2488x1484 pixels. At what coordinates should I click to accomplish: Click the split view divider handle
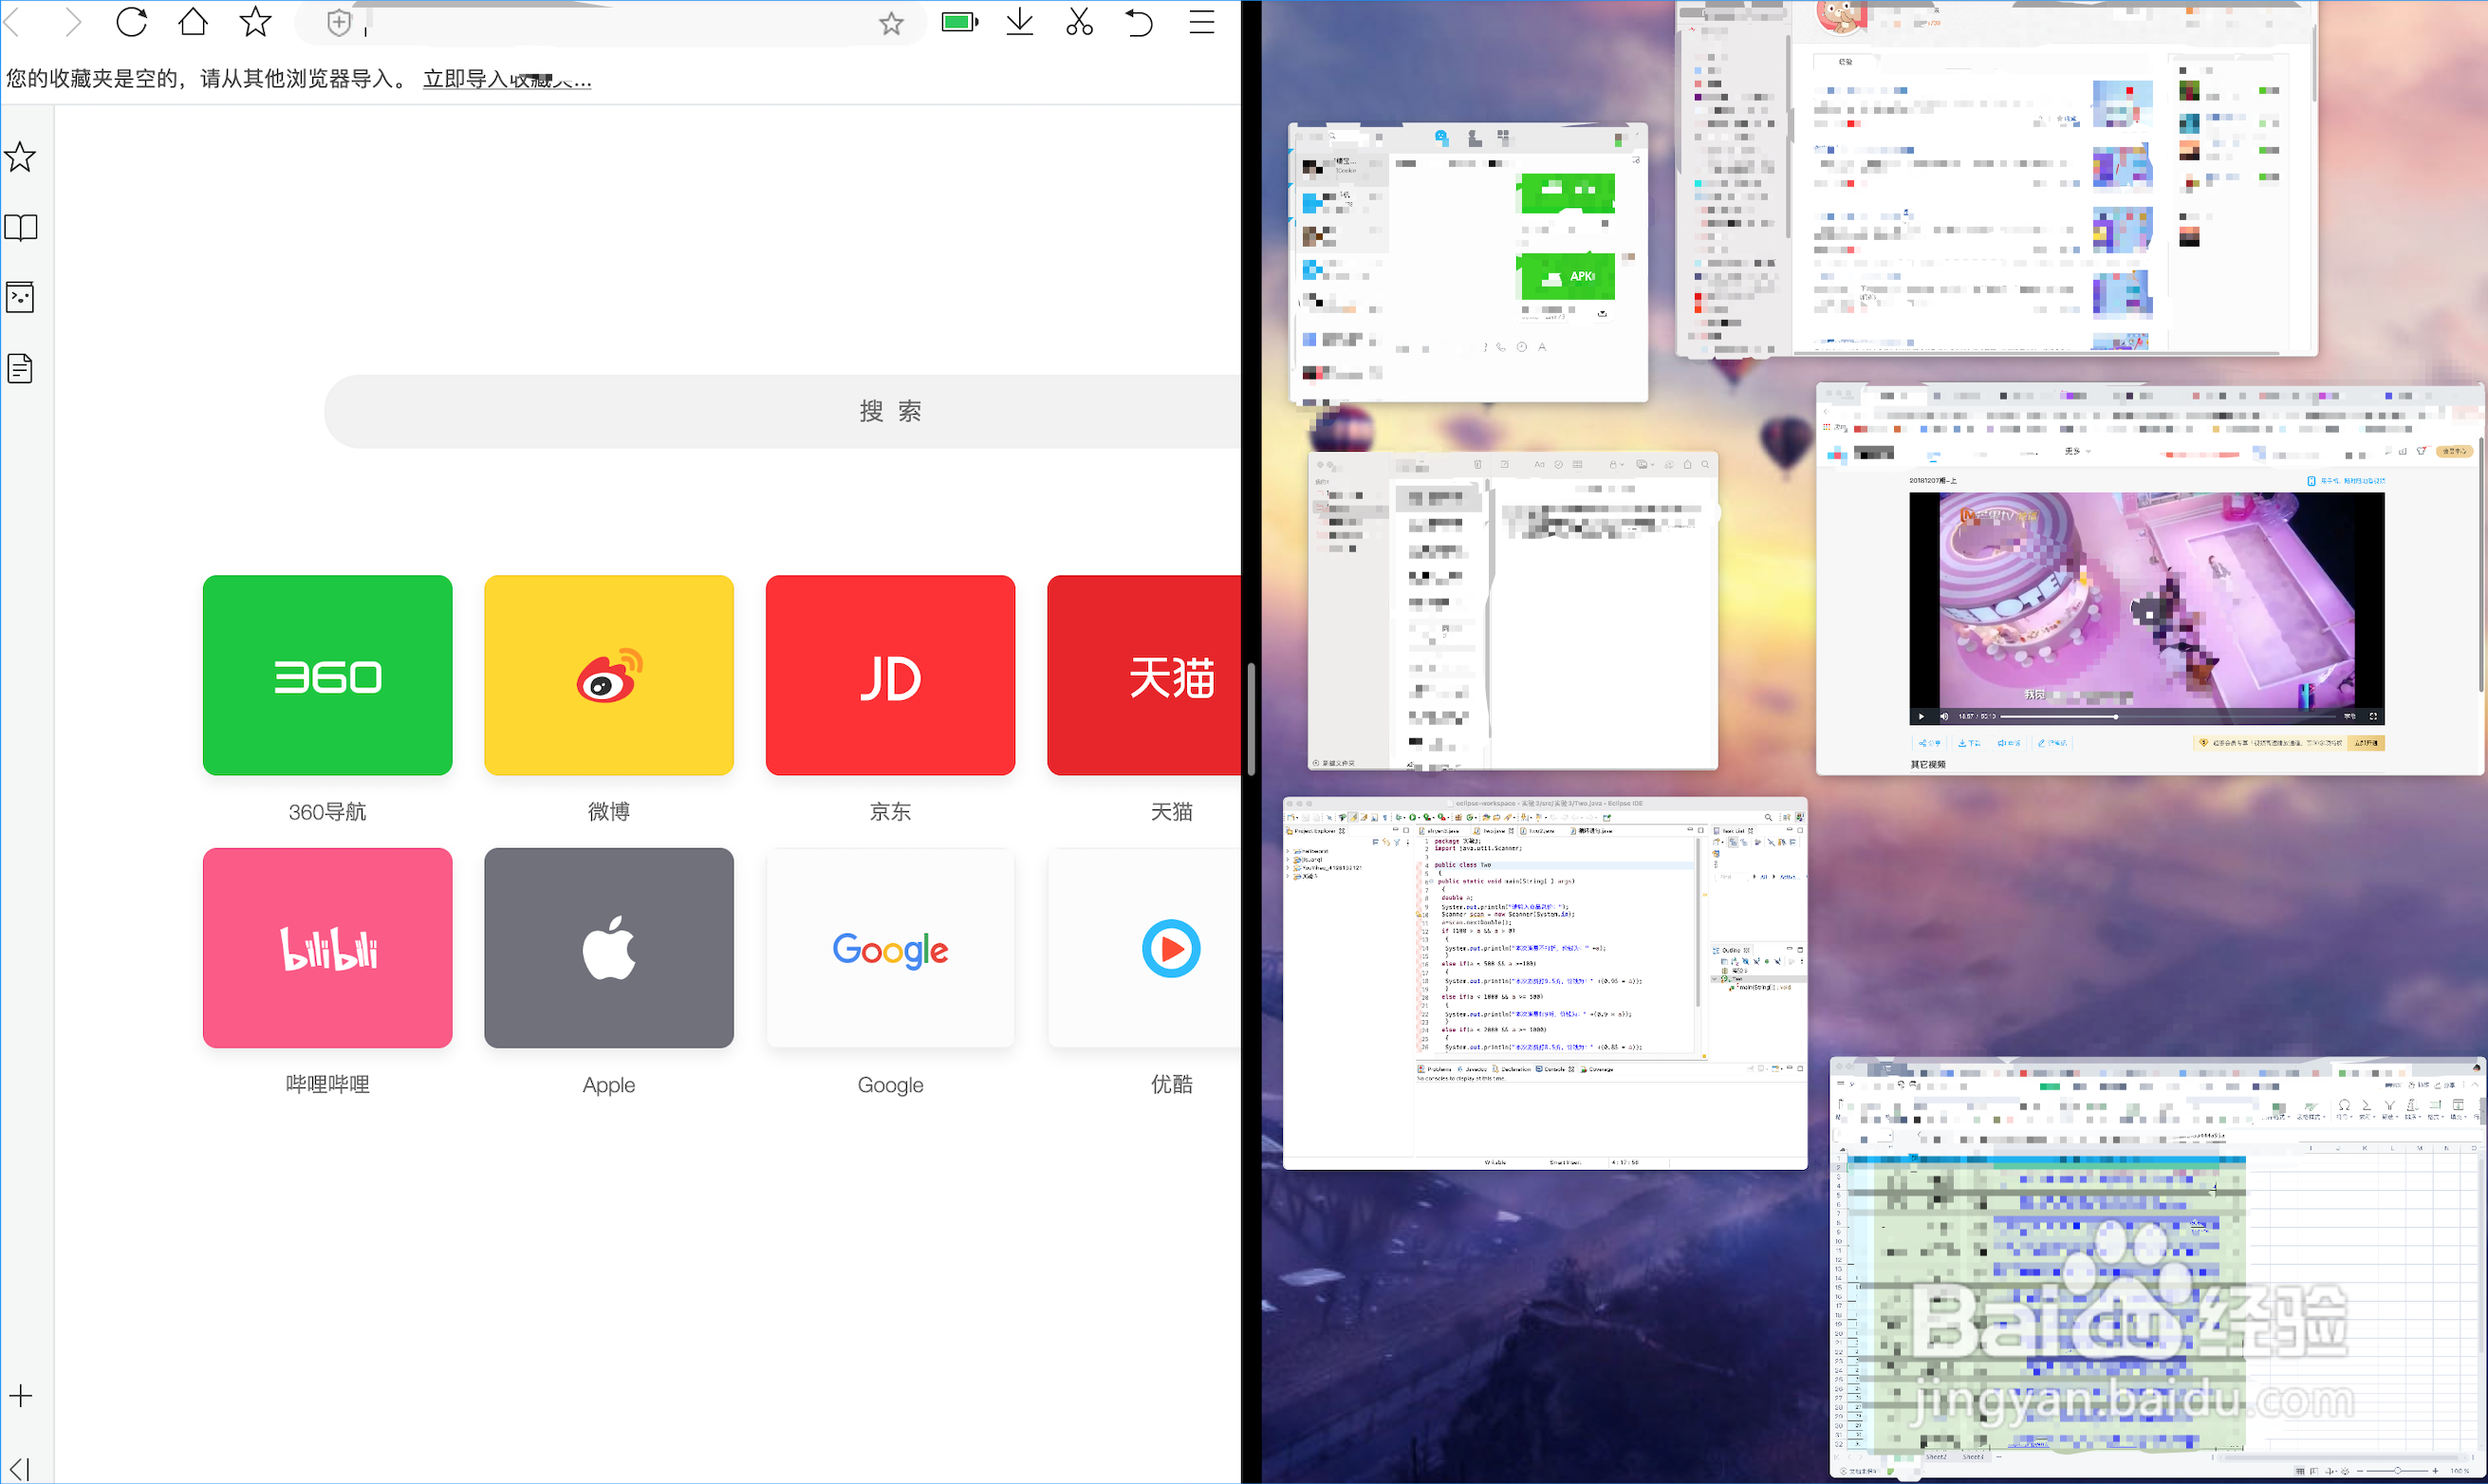(1251, 718)
